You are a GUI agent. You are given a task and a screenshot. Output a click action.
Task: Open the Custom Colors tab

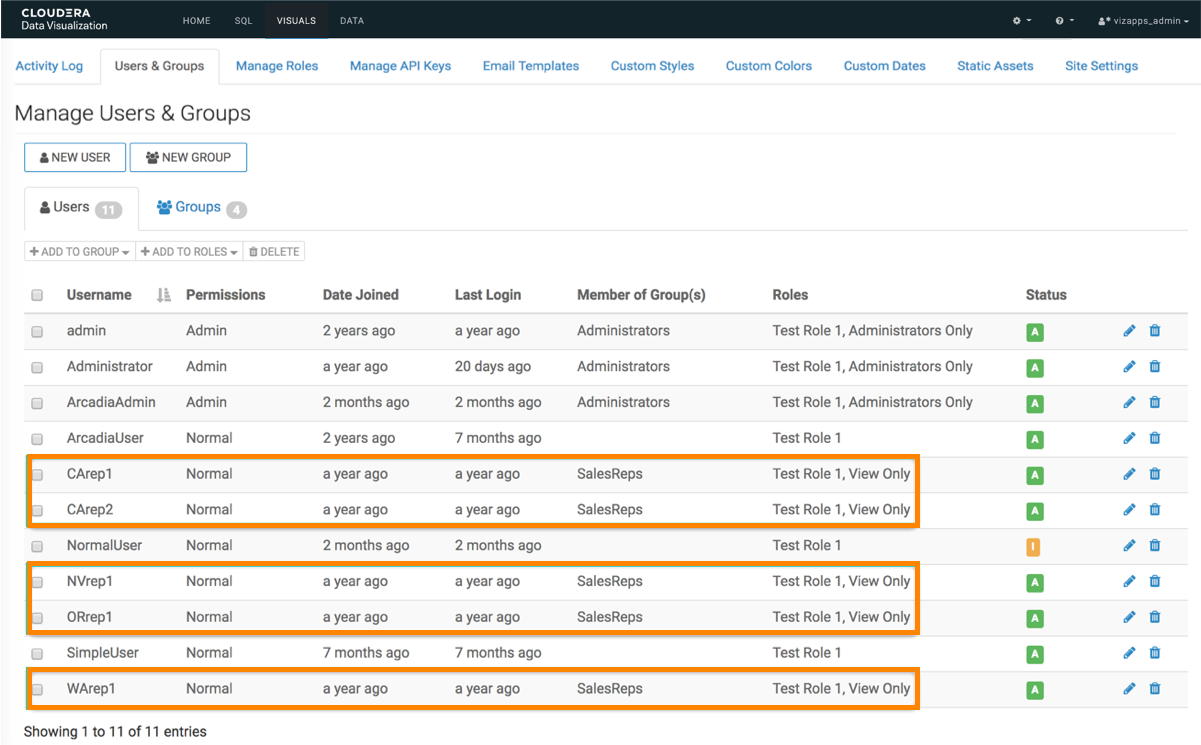(x=768, y=66)
